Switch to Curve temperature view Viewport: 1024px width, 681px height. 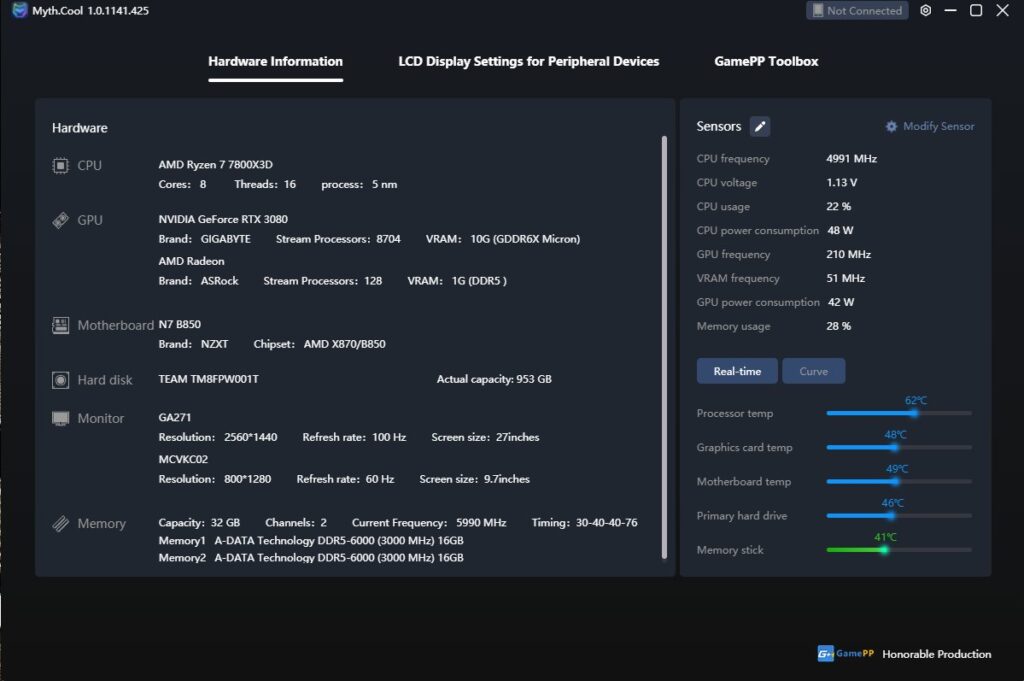[813, 371]
